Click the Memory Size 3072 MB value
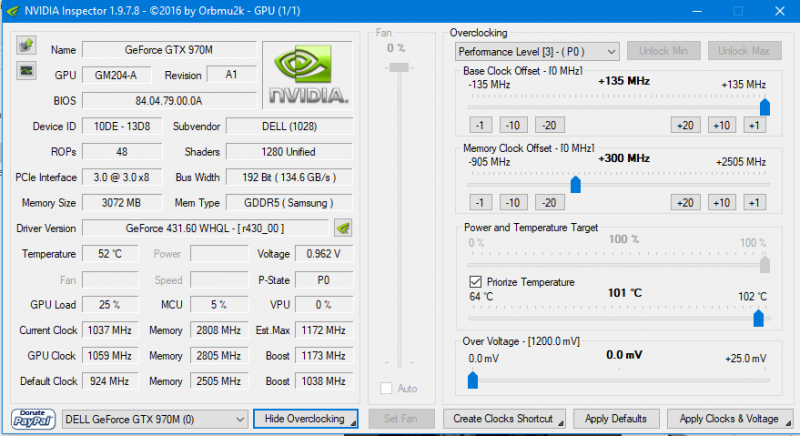The width and height of the screenshot is (800, 436). [x=122, y=202]
